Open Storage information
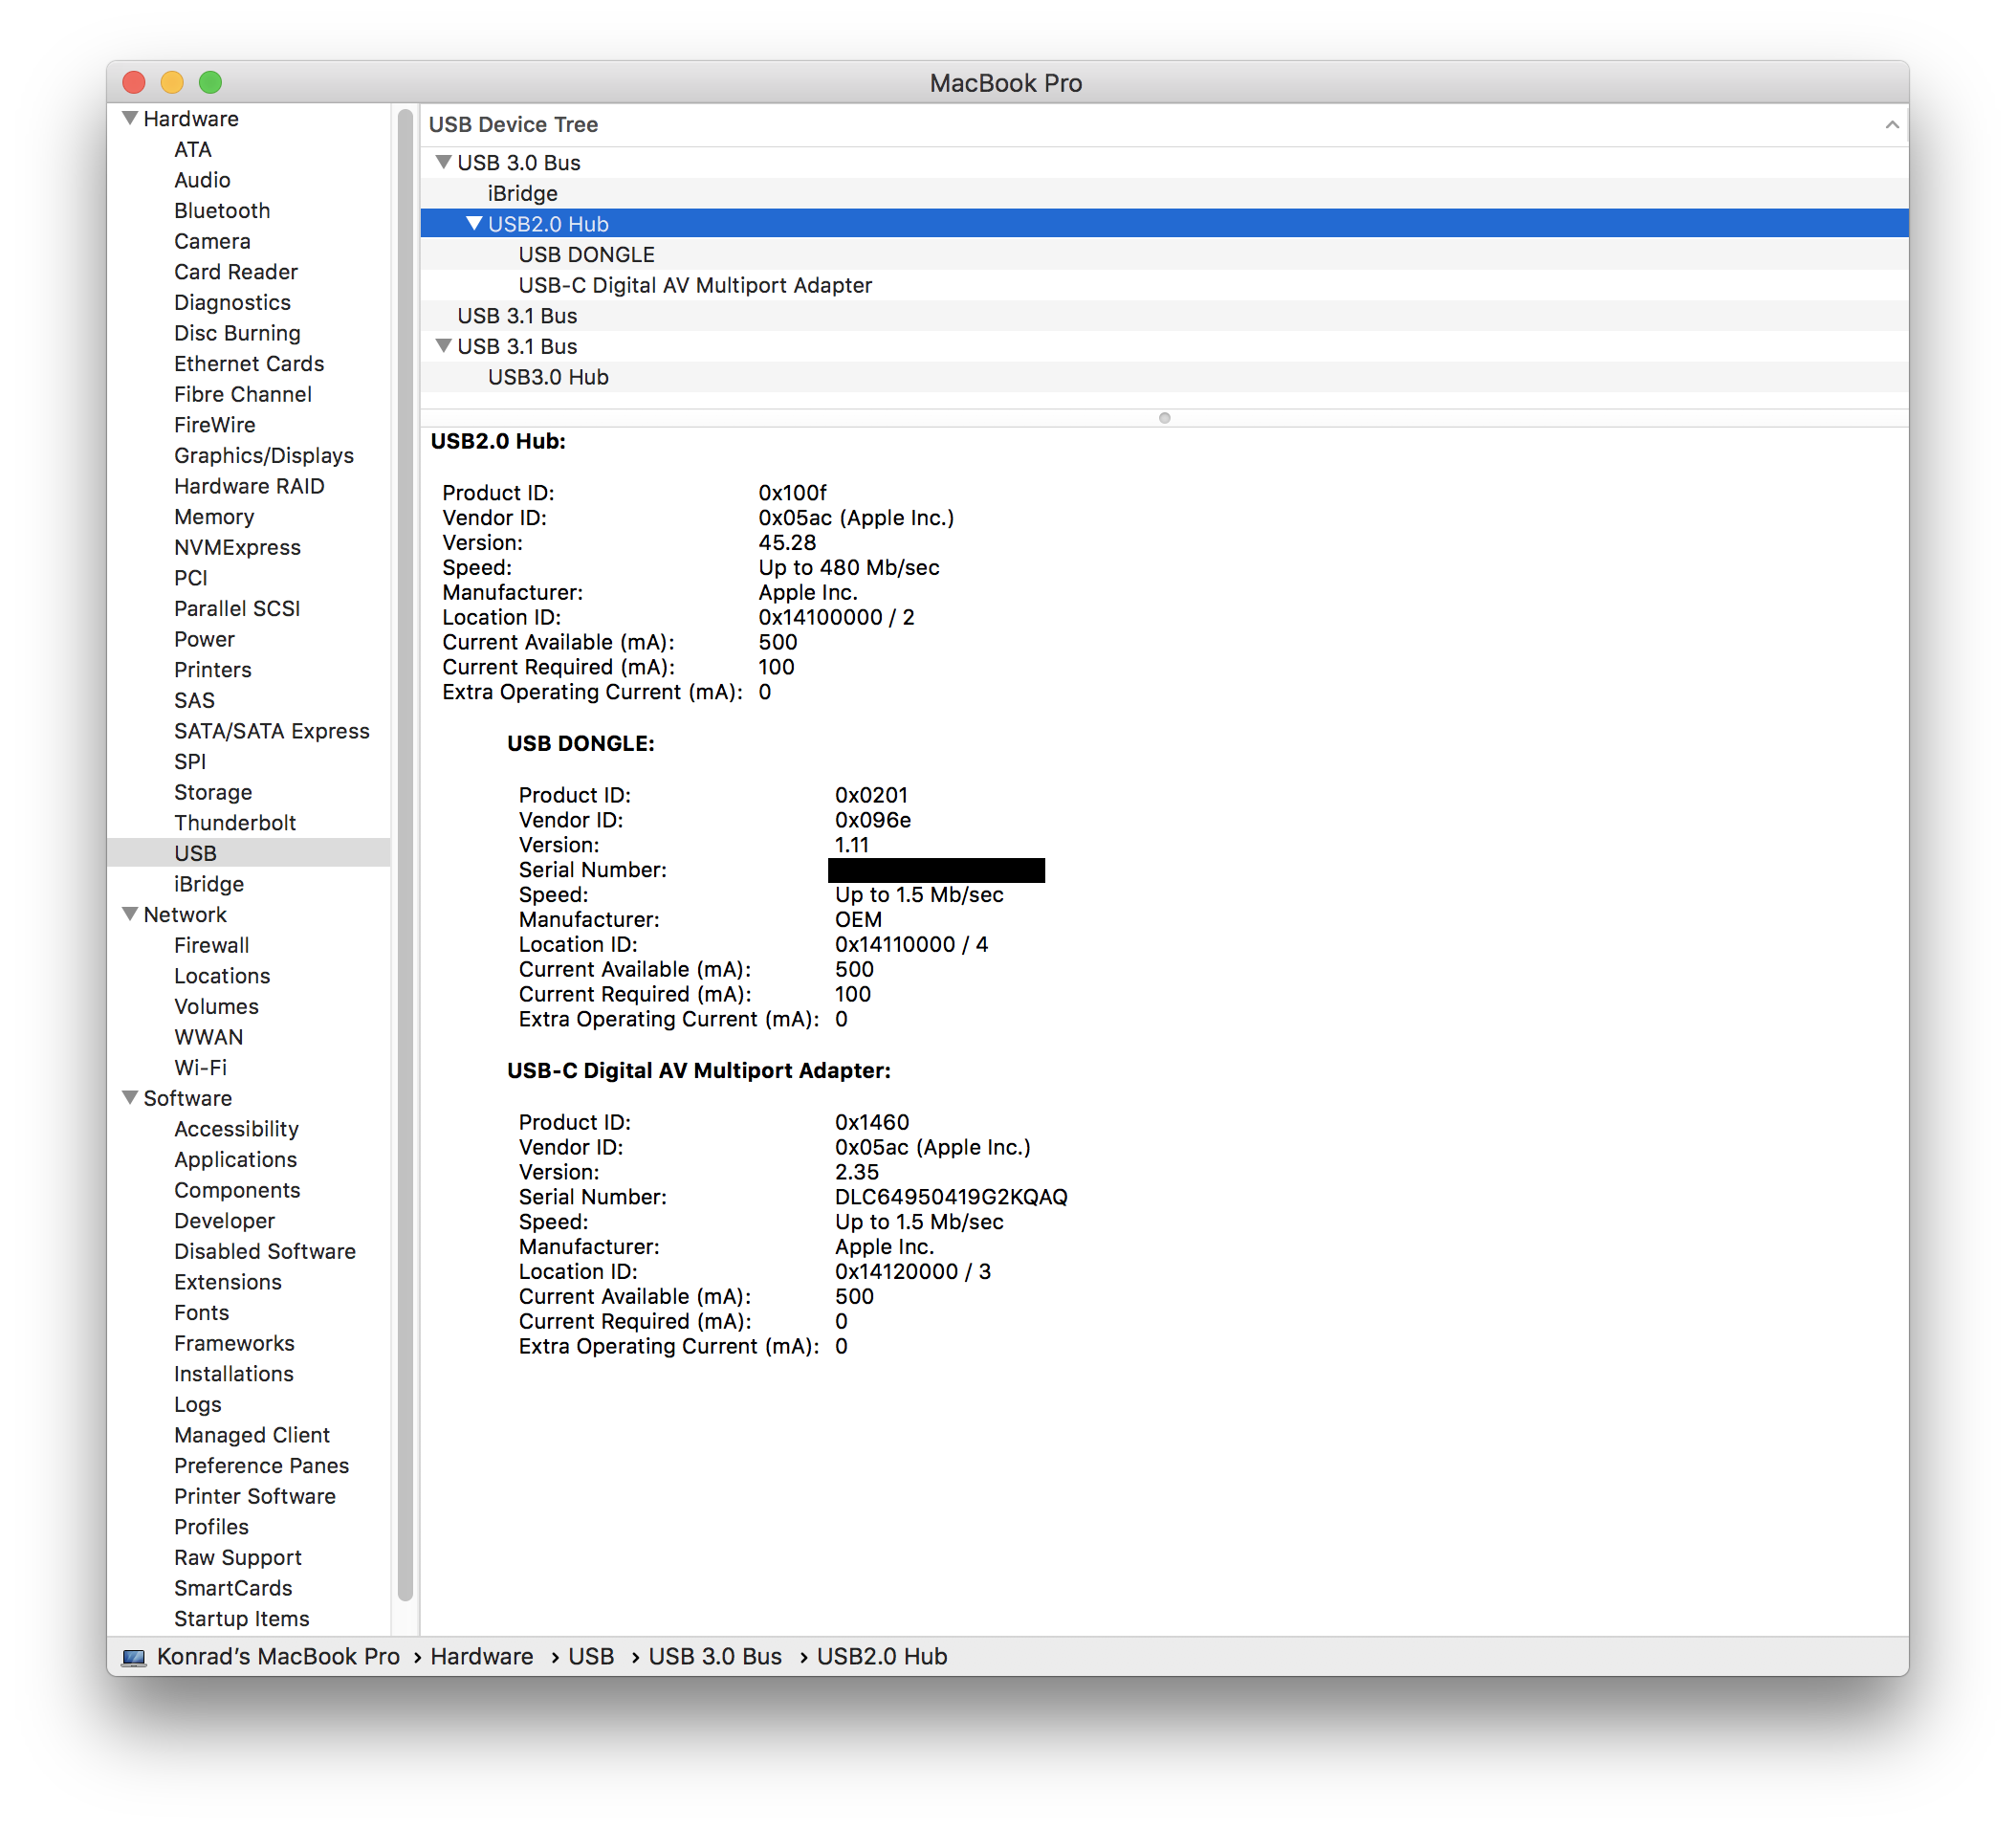 click(213, 792)
